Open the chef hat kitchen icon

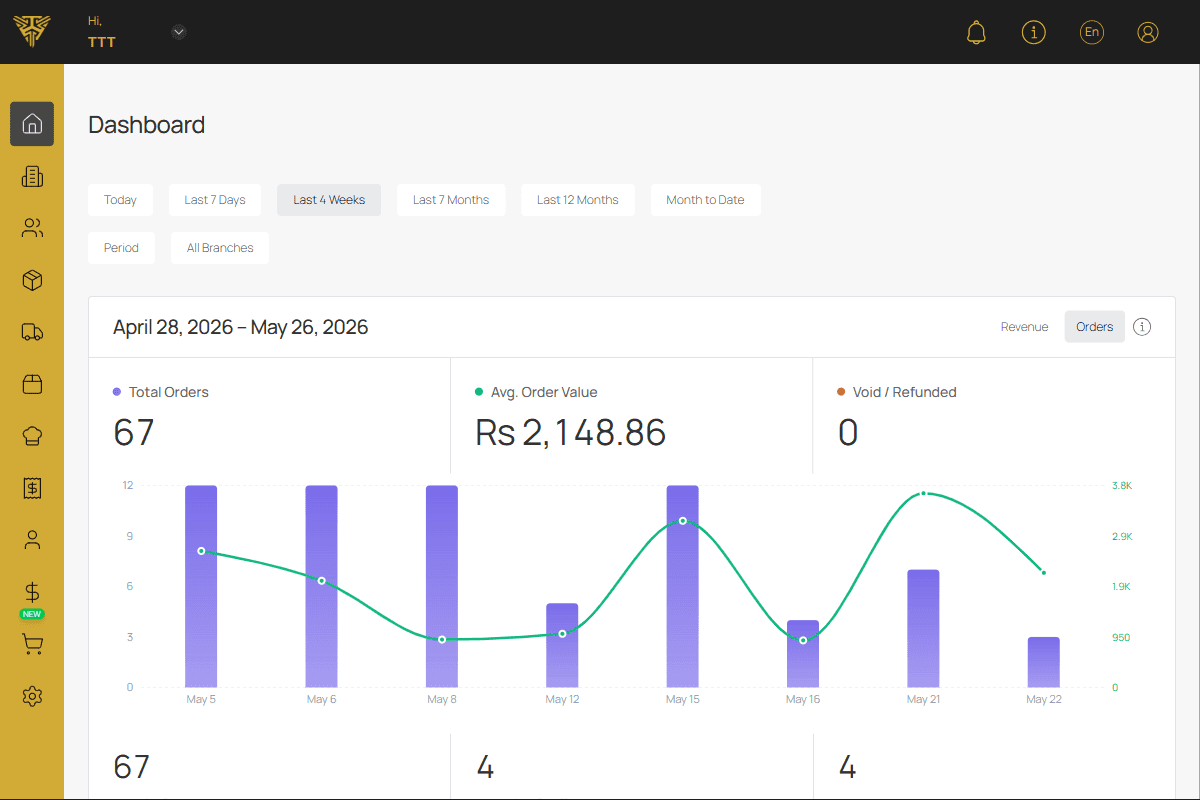[x=32, y=436]
